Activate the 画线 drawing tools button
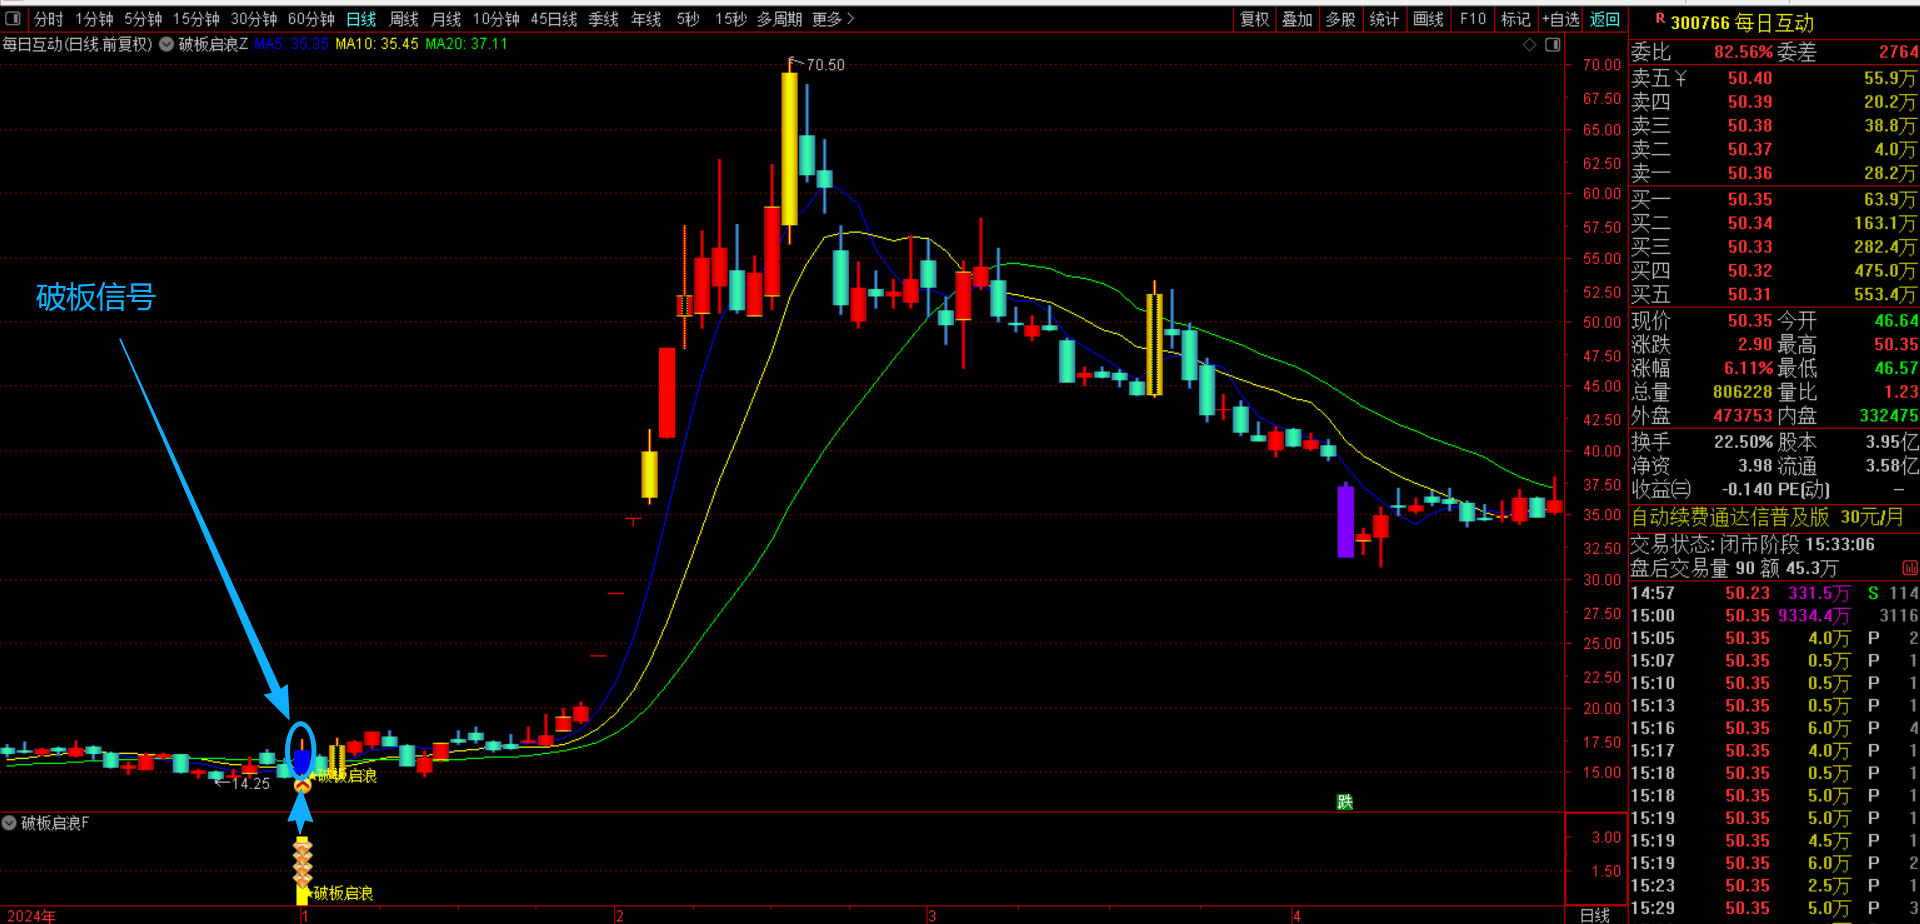The width and height of the screenshot is (1920, 924). coord(1428,19)
